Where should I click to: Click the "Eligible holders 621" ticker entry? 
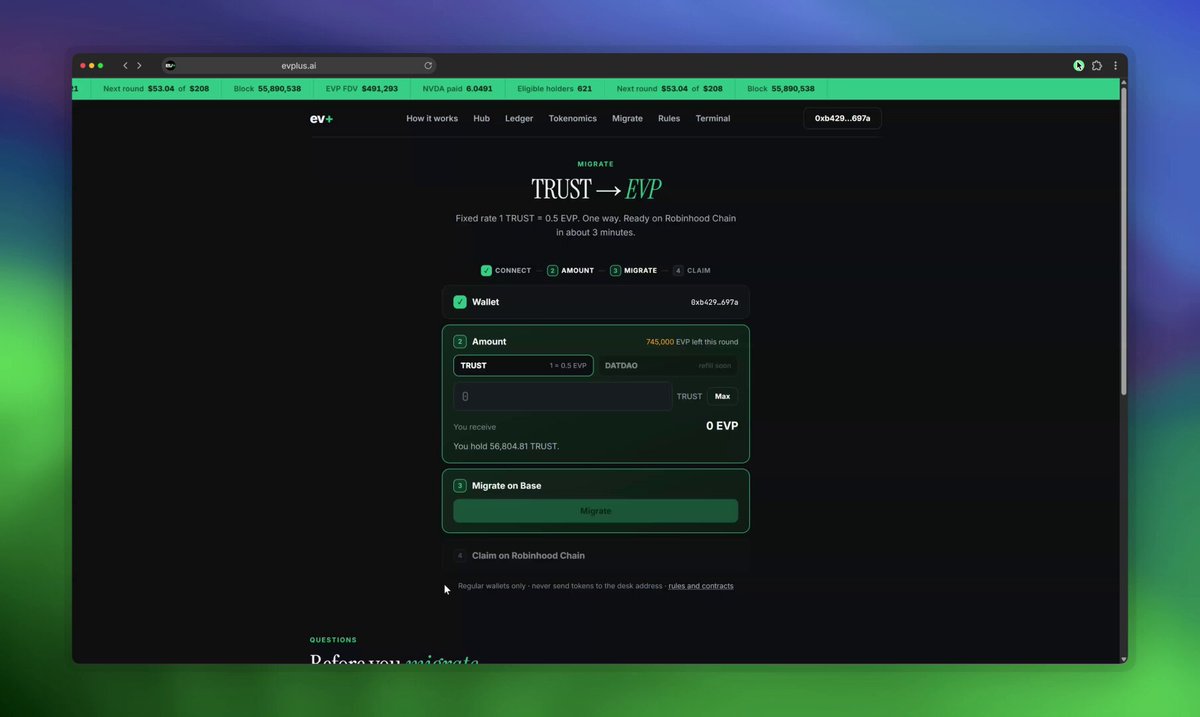(555, 89)
